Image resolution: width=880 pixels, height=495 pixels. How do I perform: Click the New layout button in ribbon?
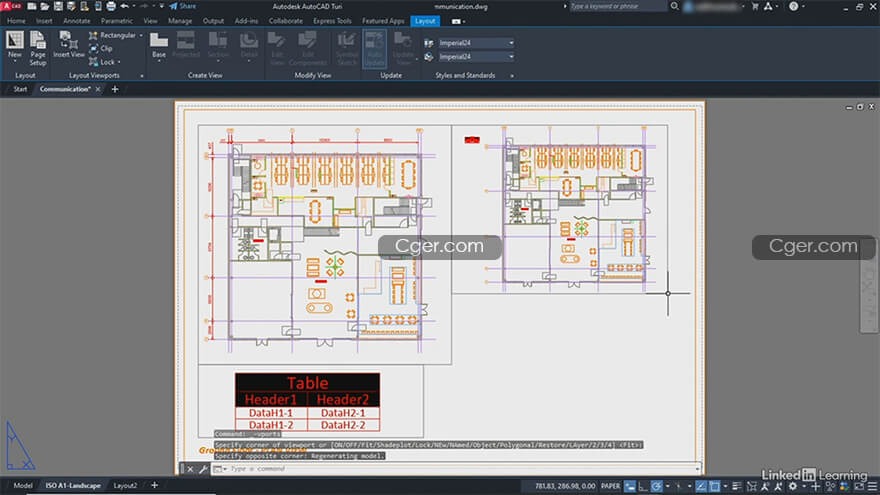click(15, 45)
